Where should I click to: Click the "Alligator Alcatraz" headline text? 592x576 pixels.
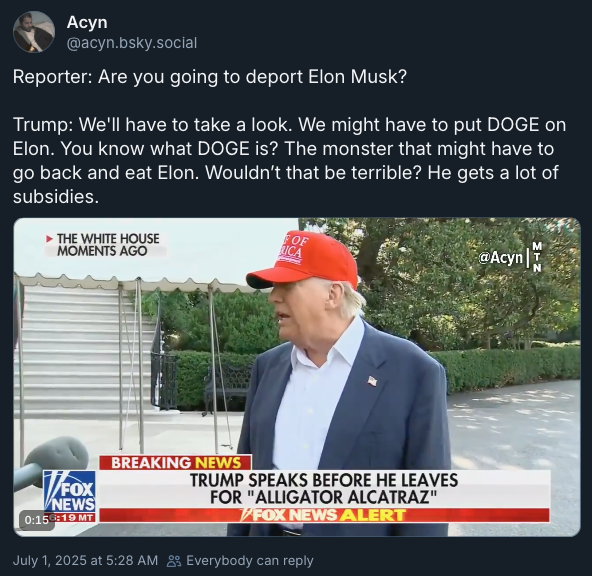coord(343,497)
